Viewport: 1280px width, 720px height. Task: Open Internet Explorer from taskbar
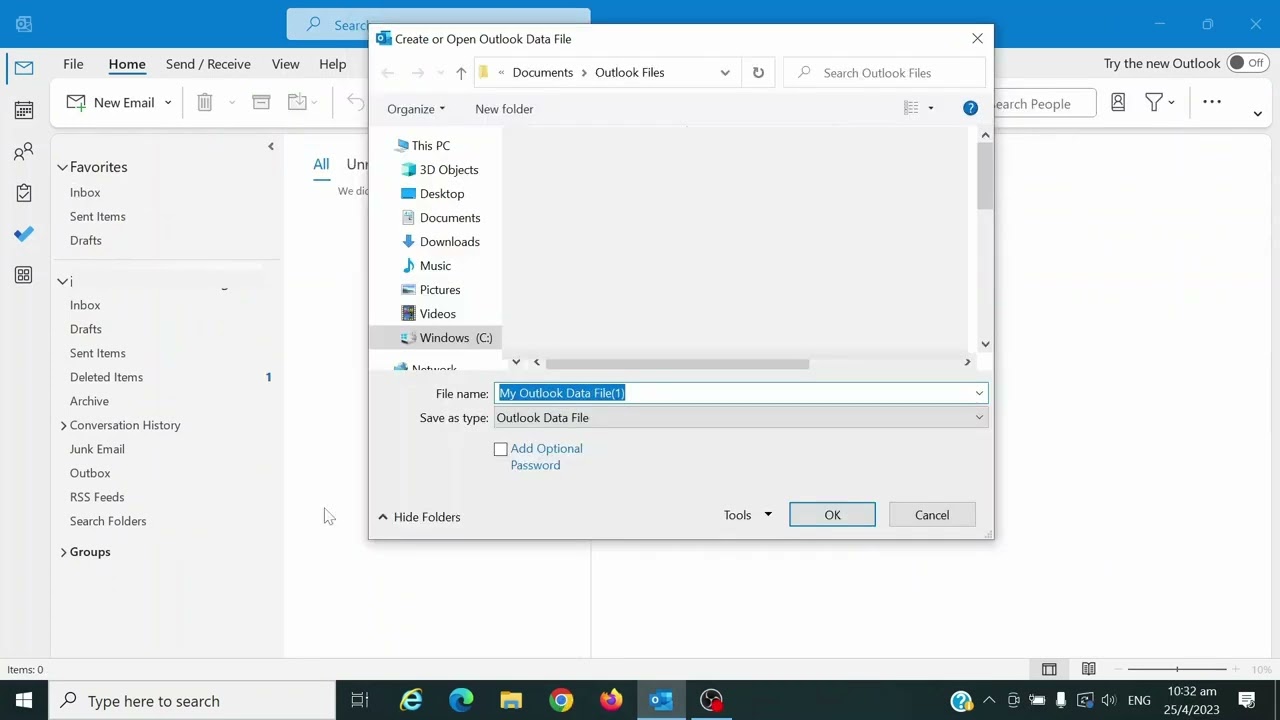411,700
